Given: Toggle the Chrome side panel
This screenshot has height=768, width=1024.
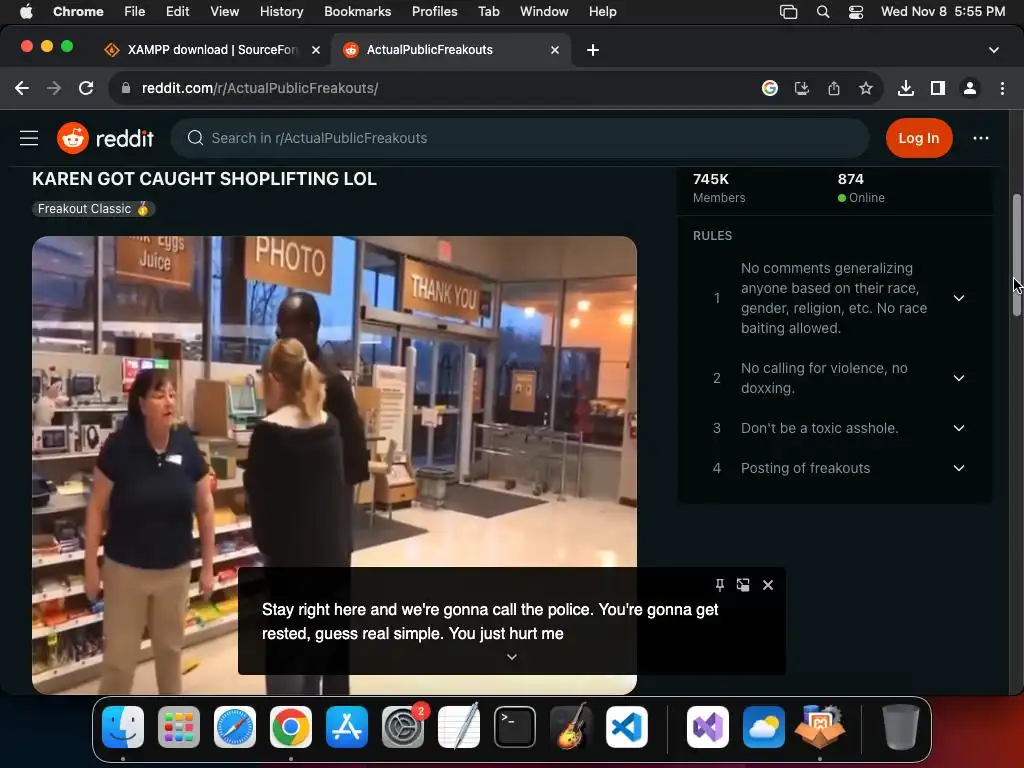Looking at the screenshot, I should (x=938, y=88).
